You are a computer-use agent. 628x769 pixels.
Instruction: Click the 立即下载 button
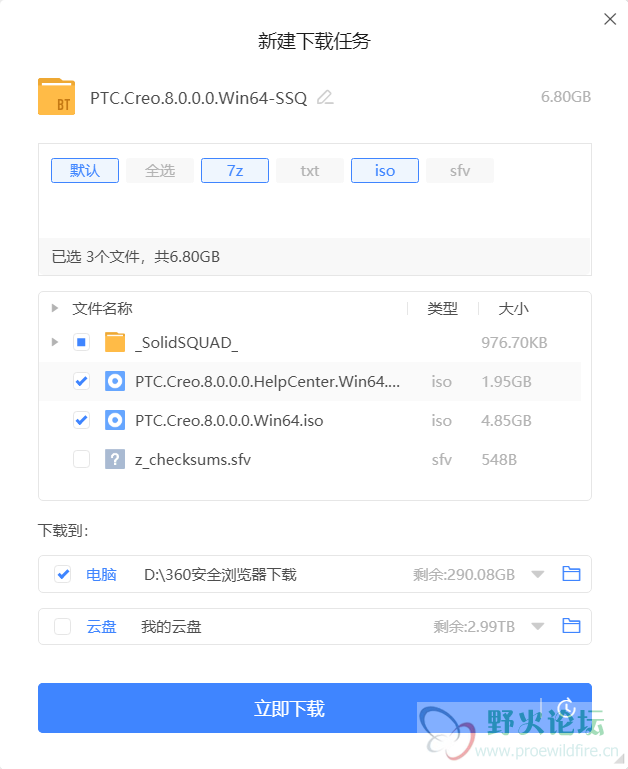click(x=289, y=708)
